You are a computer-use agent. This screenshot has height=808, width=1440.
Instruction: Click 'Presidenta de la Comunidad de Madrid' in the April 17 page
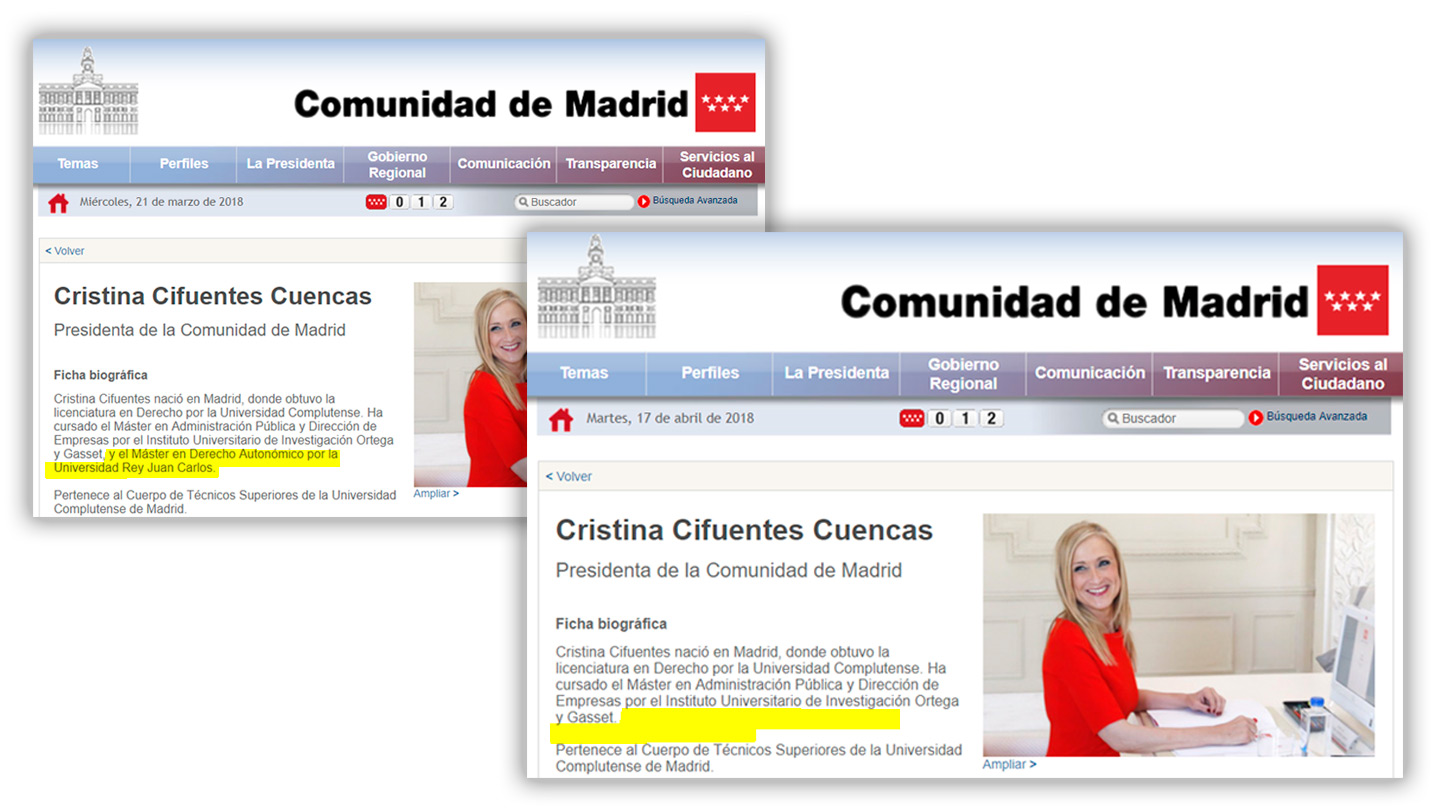pyautogui.click(x=729, y=571)
